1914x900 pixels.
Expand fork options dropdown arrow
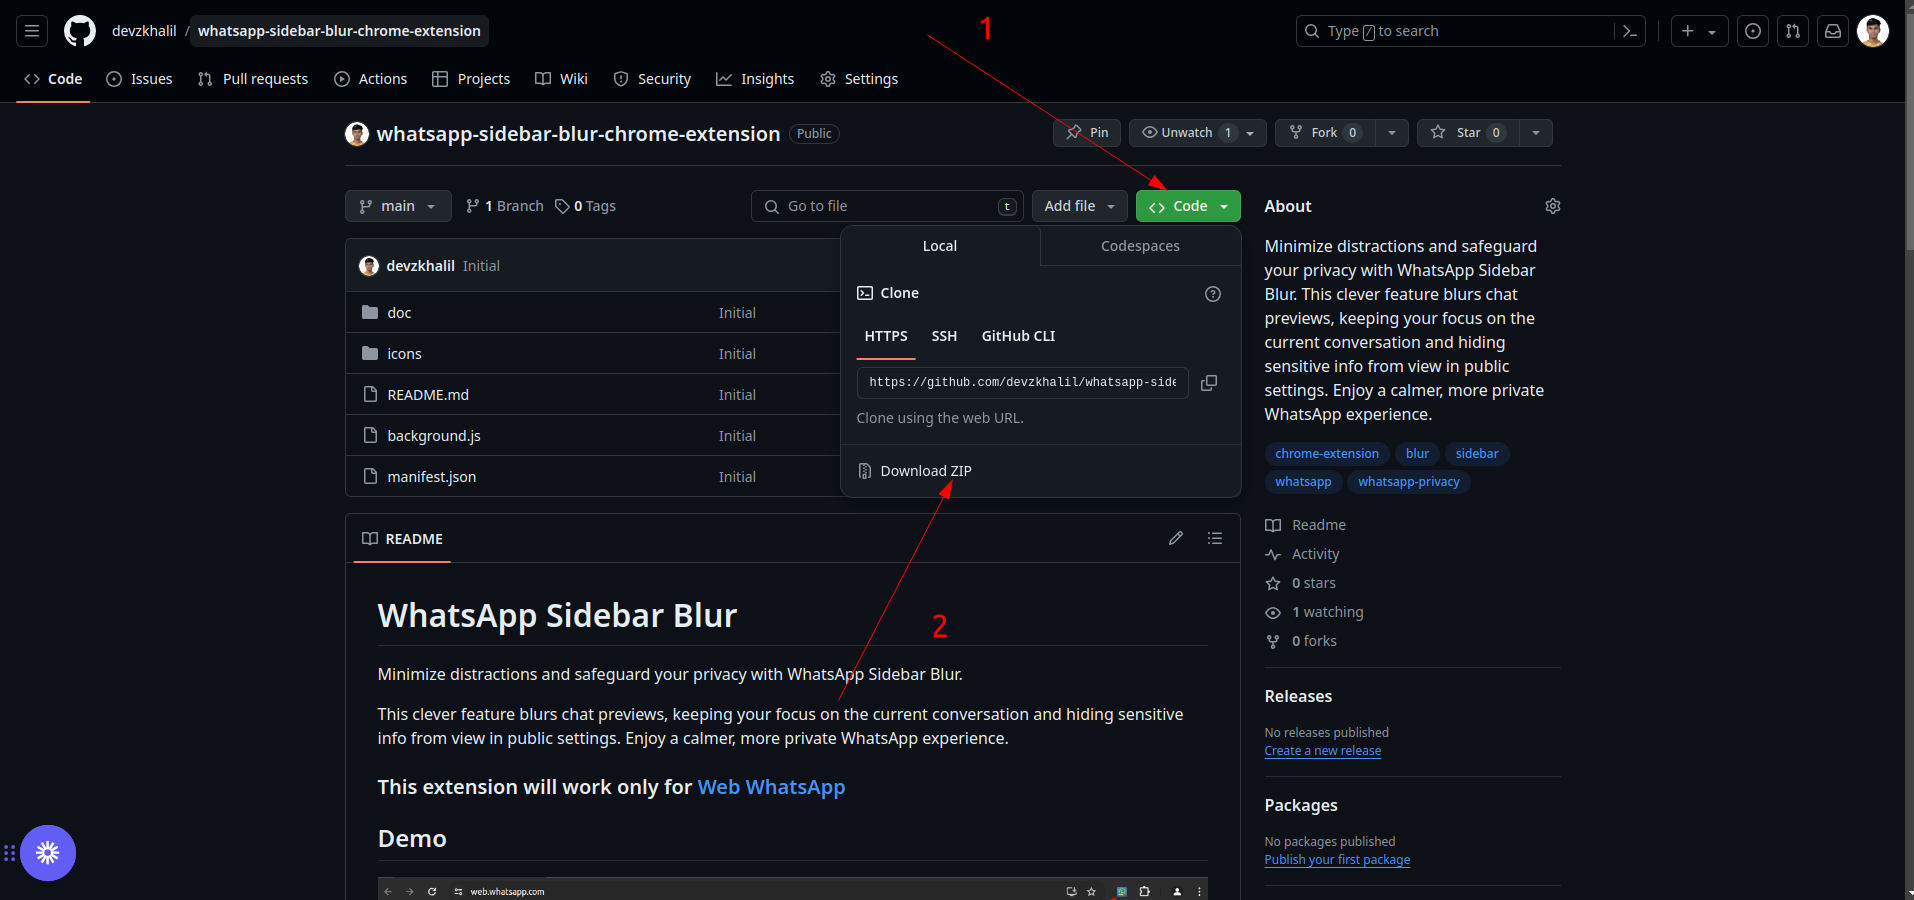click(1392, 133)
